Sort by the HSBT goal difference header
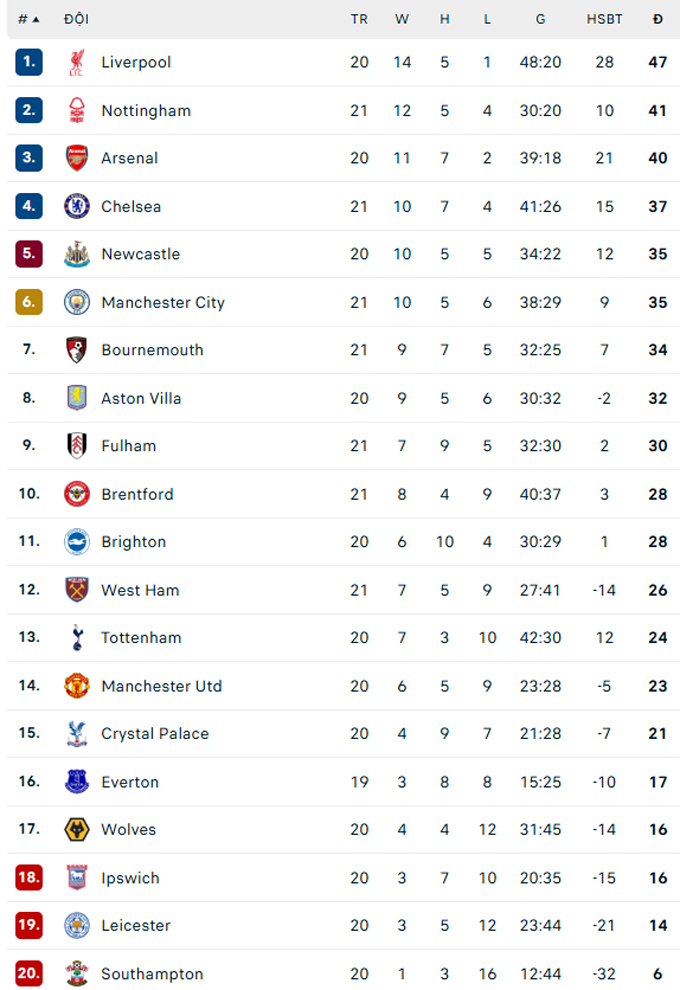This screenshot has height=990, width=680. (604, 20)
